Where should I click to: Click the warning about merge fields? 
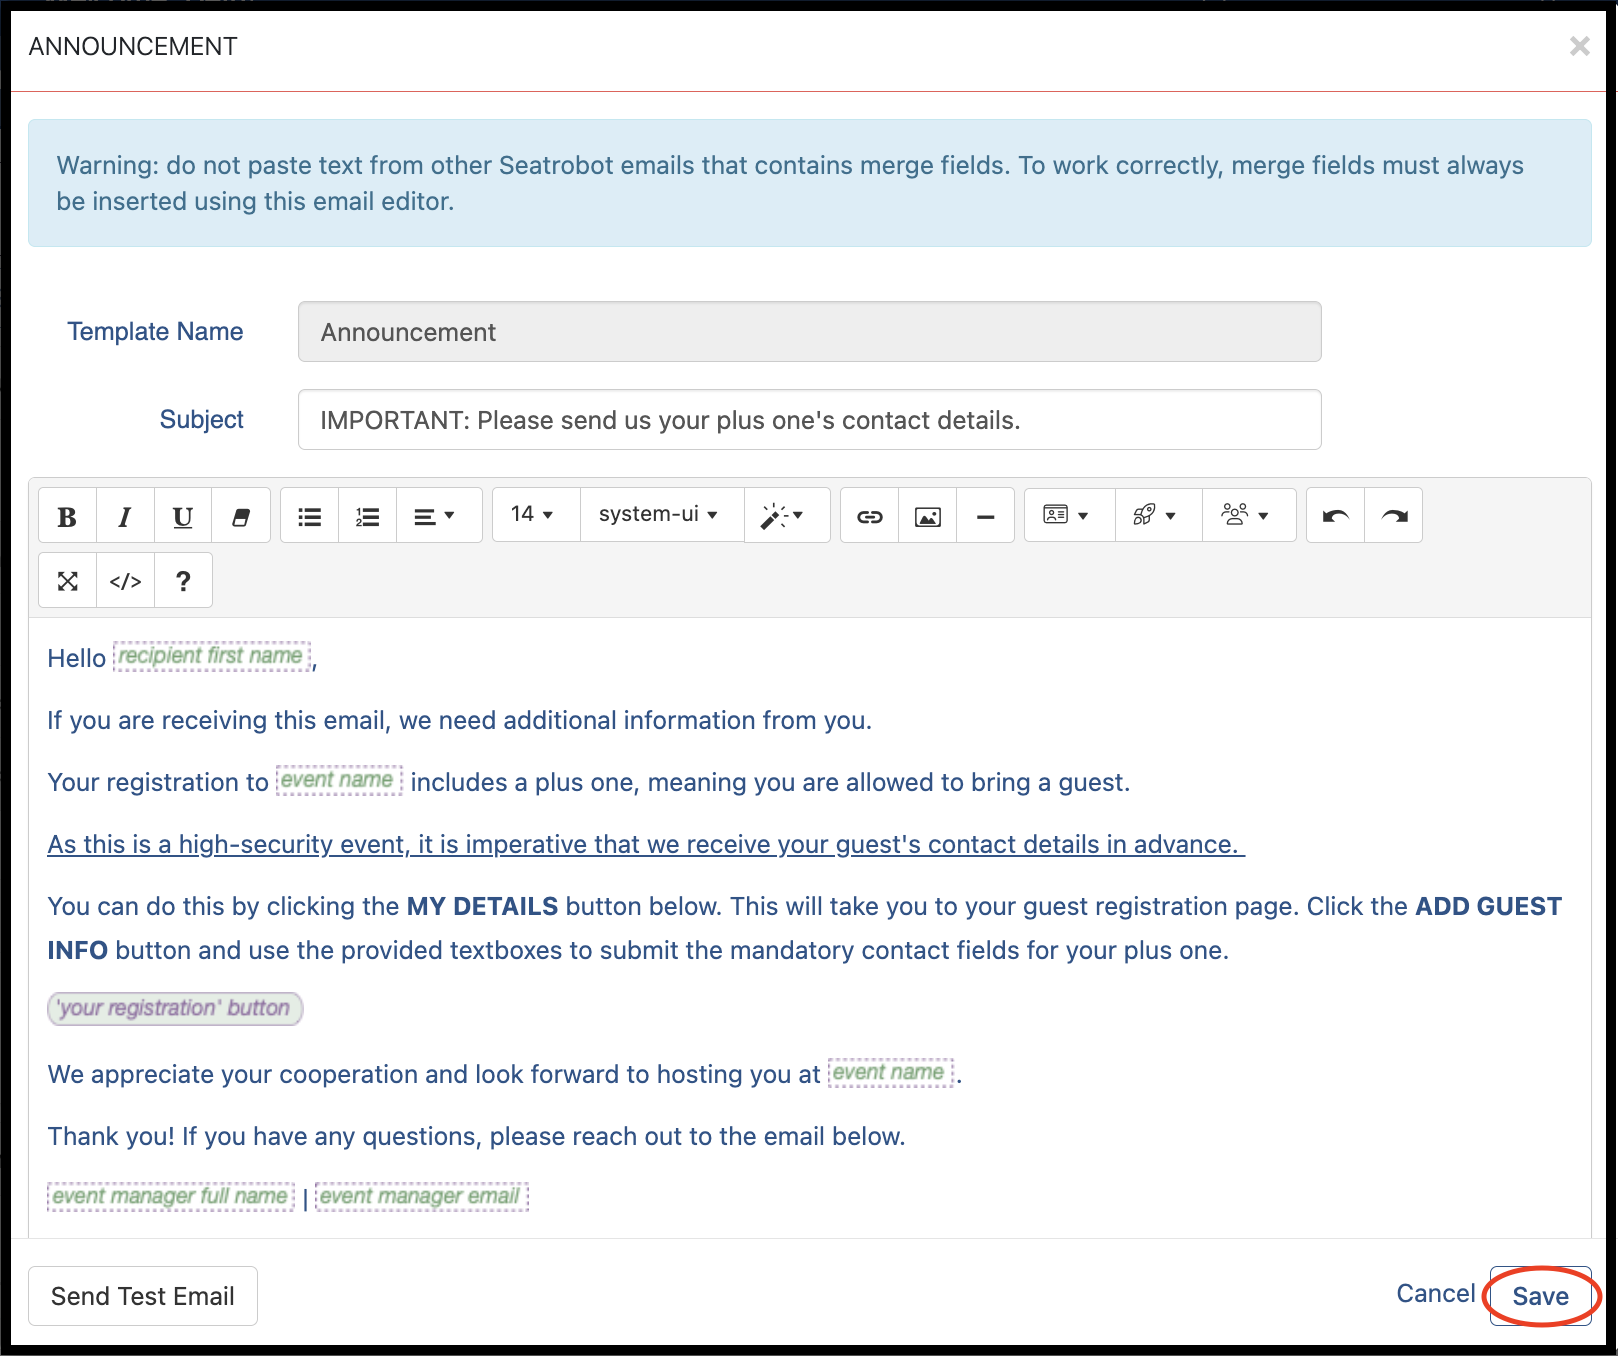click(x=810, y=183)
